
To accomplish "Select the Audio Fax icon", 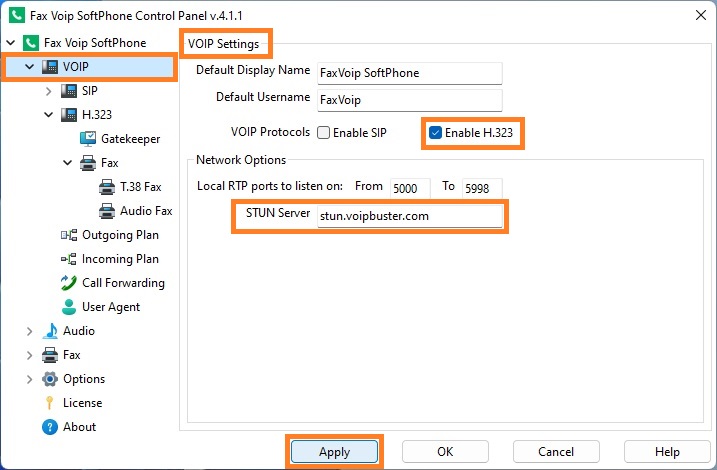I will click(107, 211).
